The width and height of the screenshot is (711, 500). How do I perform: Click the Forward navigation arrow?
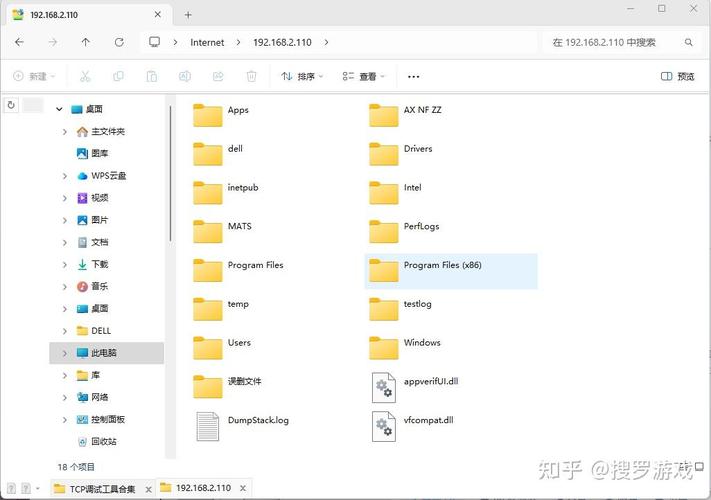click(53, 42)
